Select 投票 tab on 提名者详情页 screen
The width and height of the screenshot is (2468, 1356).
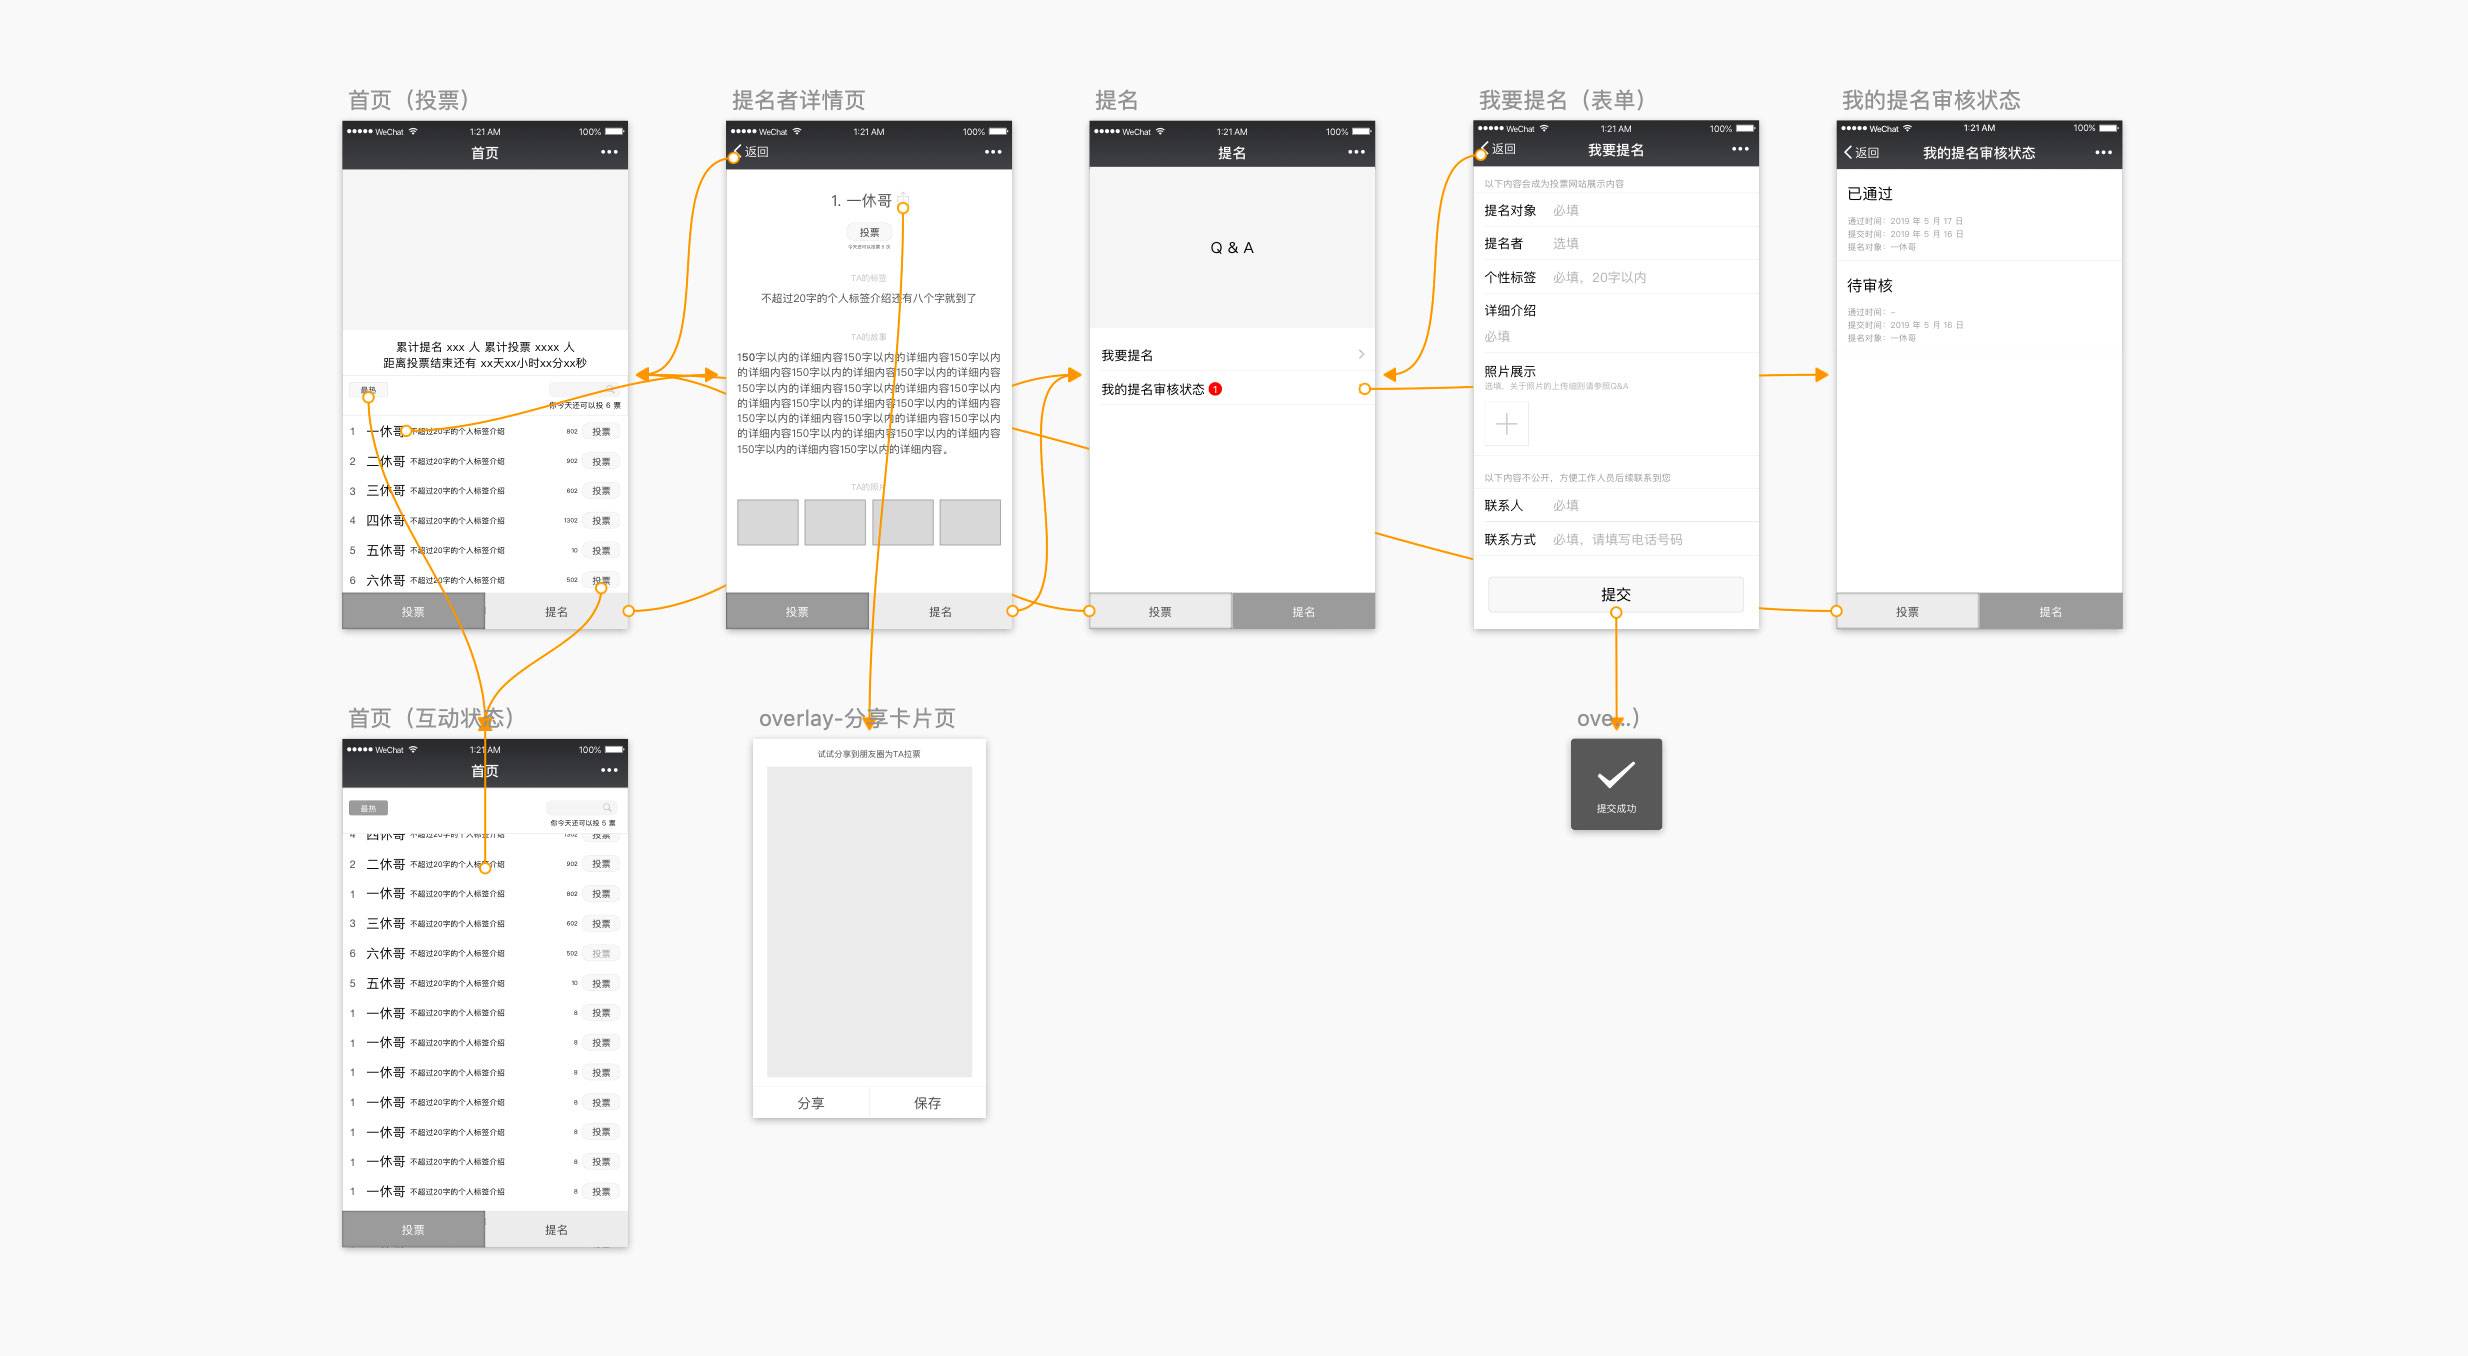pyautogui.click(x=797, y=611)
